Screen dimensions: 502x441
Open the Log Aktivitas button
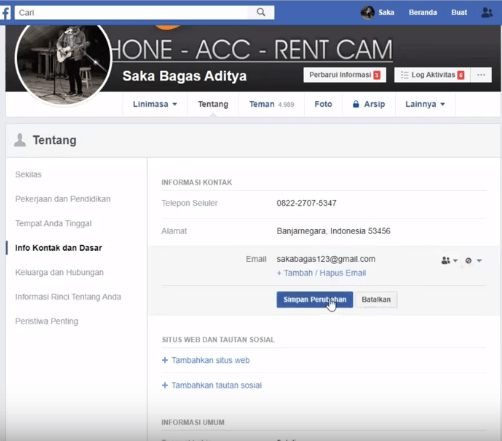432,75
